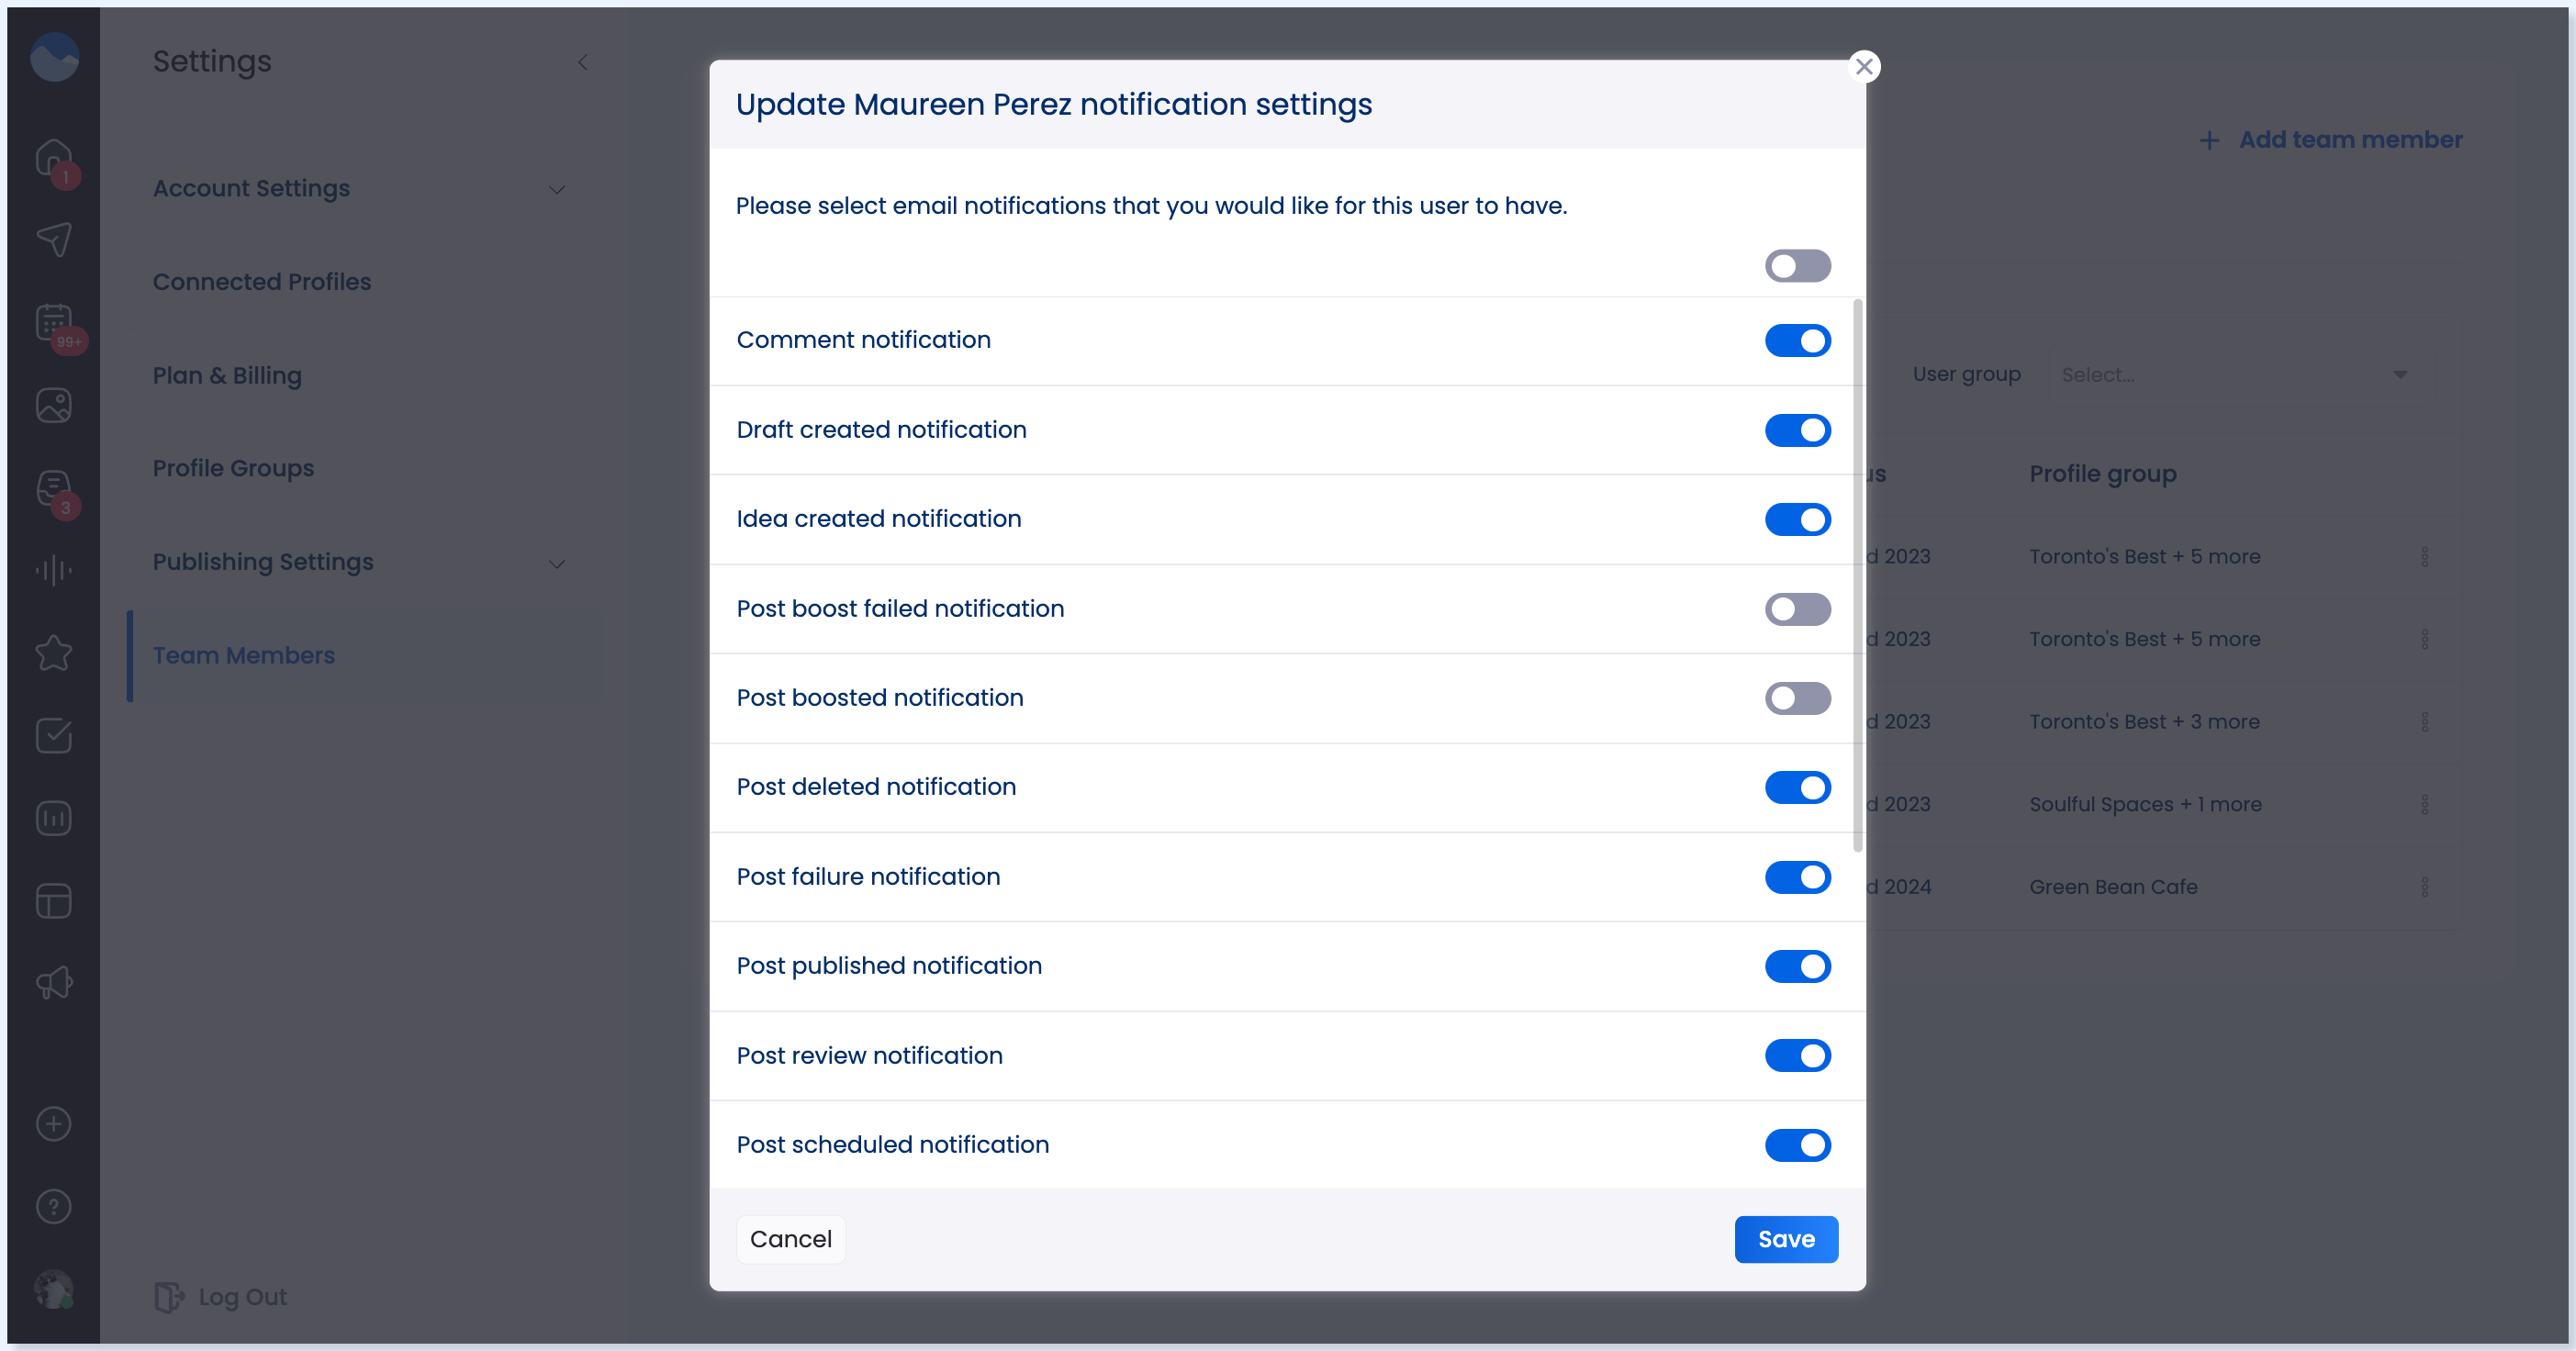Enable Post boost failed notification toggle
The height and width of the screenshot is (1351, 2576).
click(1797, 609)
